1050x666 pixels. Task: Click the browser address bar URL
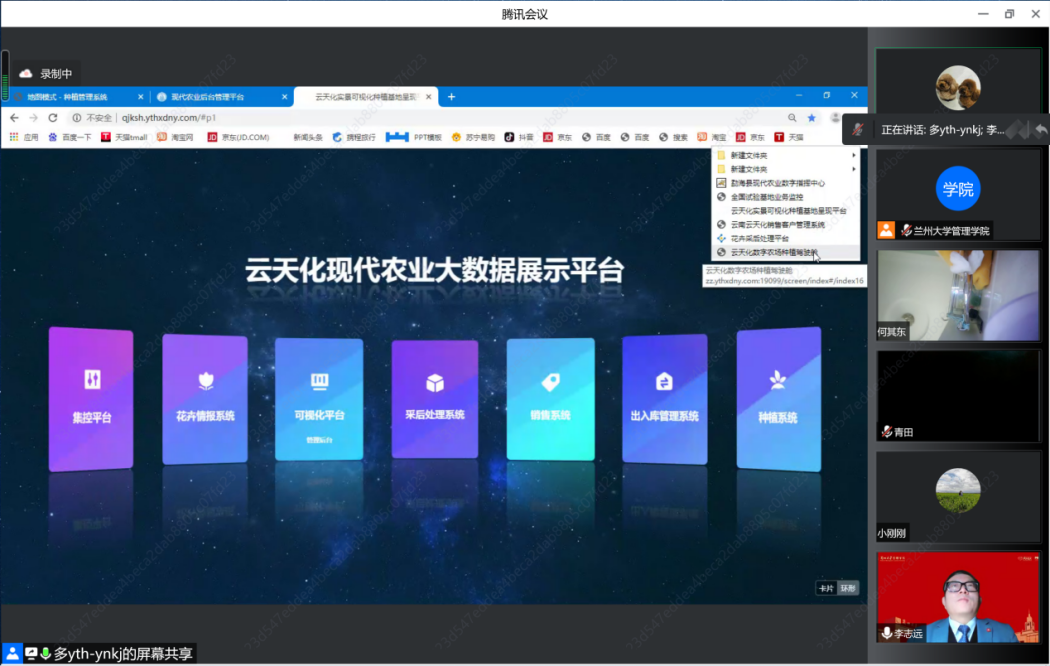170,118
